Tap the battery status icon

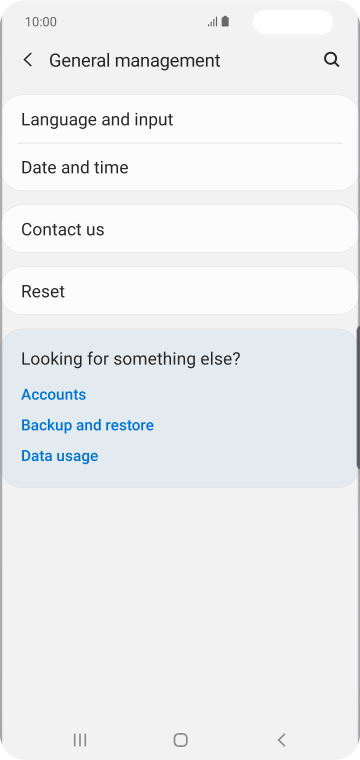click(x=225, y=22)
